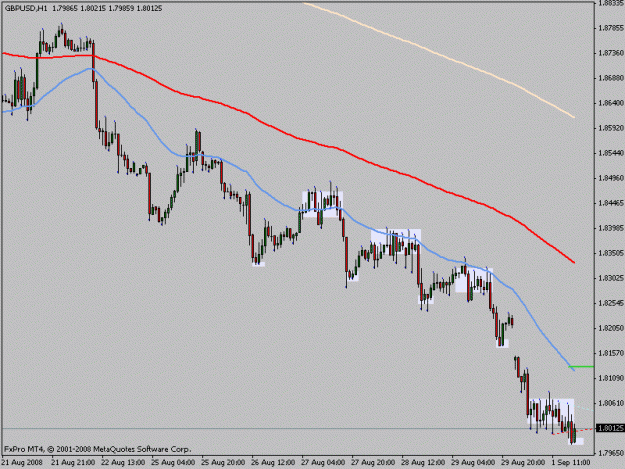Select the 1.86400 price axis label
The width and height of the screenshot is (625, 469).
pos(611,103)
